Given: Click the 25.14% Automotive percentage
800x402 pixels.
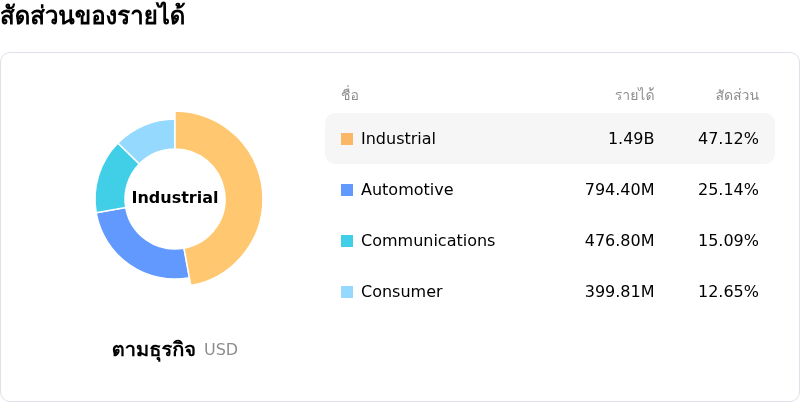Looking at the screenshot, I should tap(728, 190).
